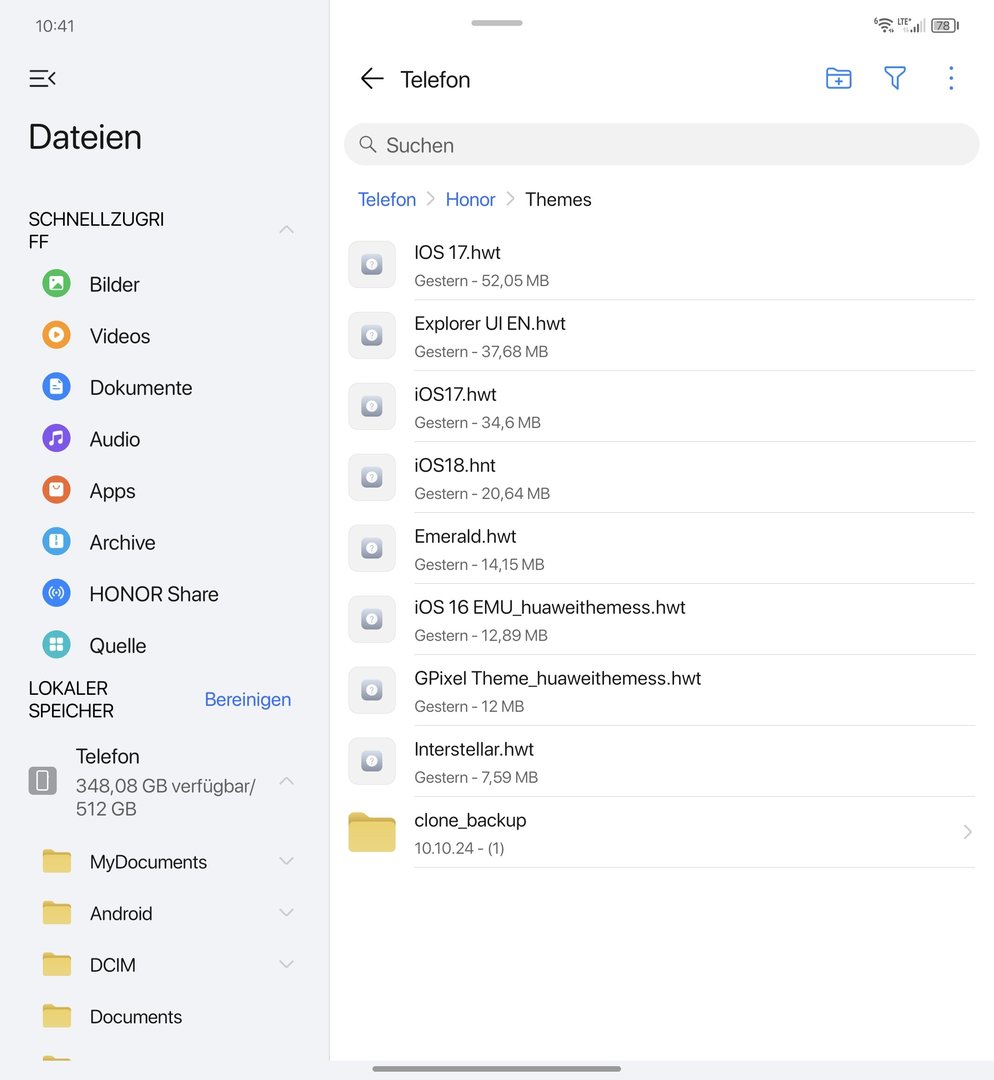Open HONOR Share
The image size is (994, 1080).
point(153,594)
